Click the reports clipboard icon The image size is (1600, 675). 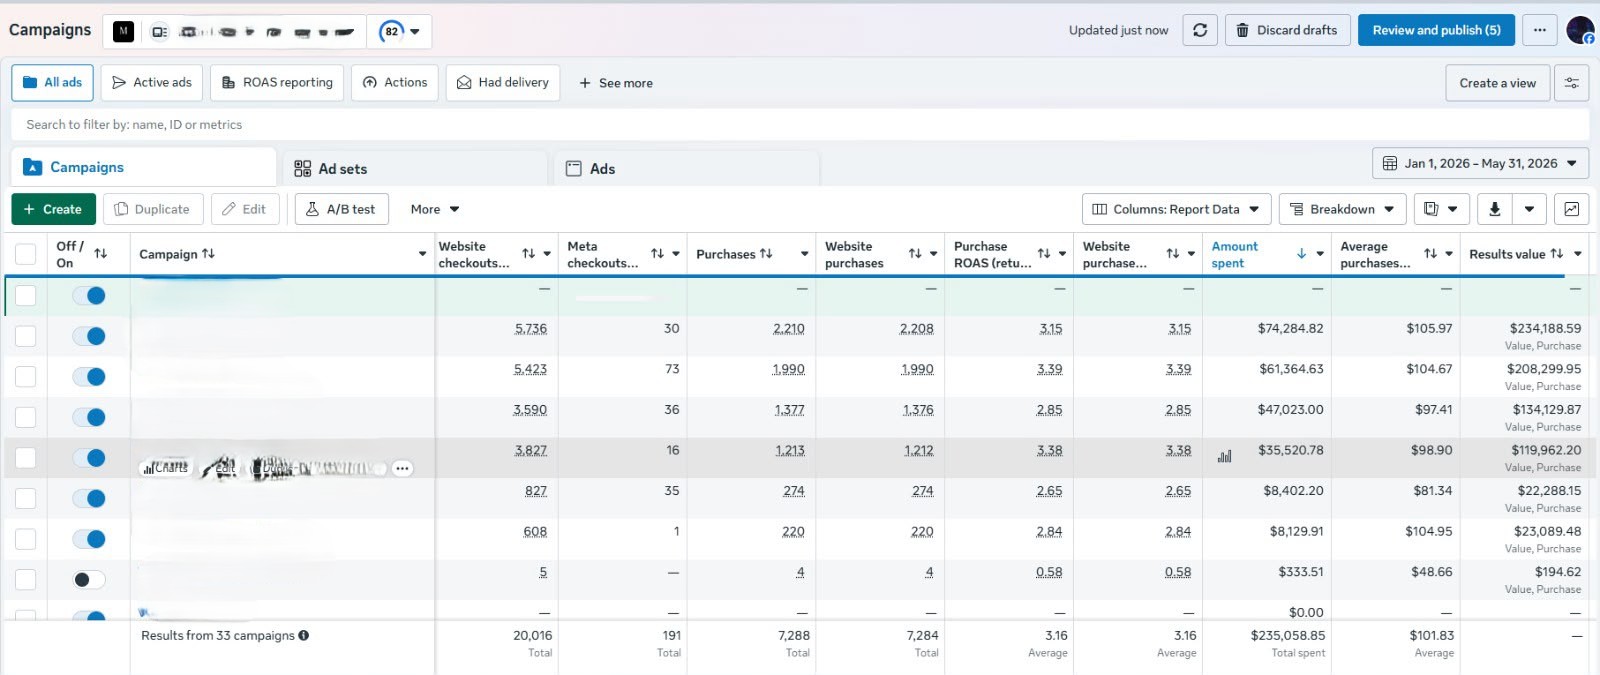coord(1431,209)
